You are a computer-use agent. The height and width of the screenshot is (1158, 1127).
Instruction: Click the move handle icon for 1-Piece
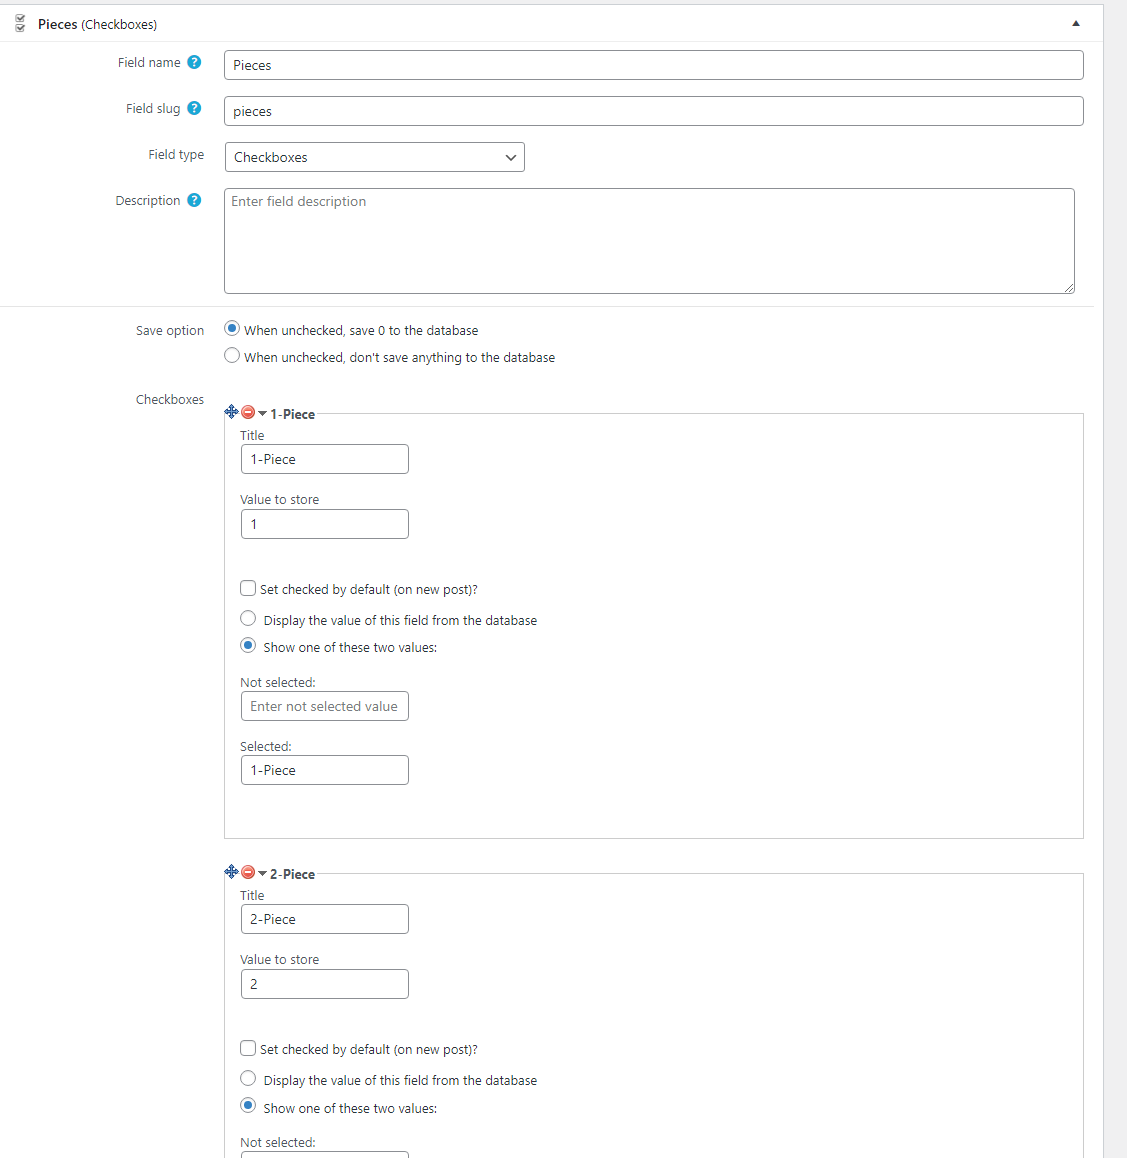(231, 411)
